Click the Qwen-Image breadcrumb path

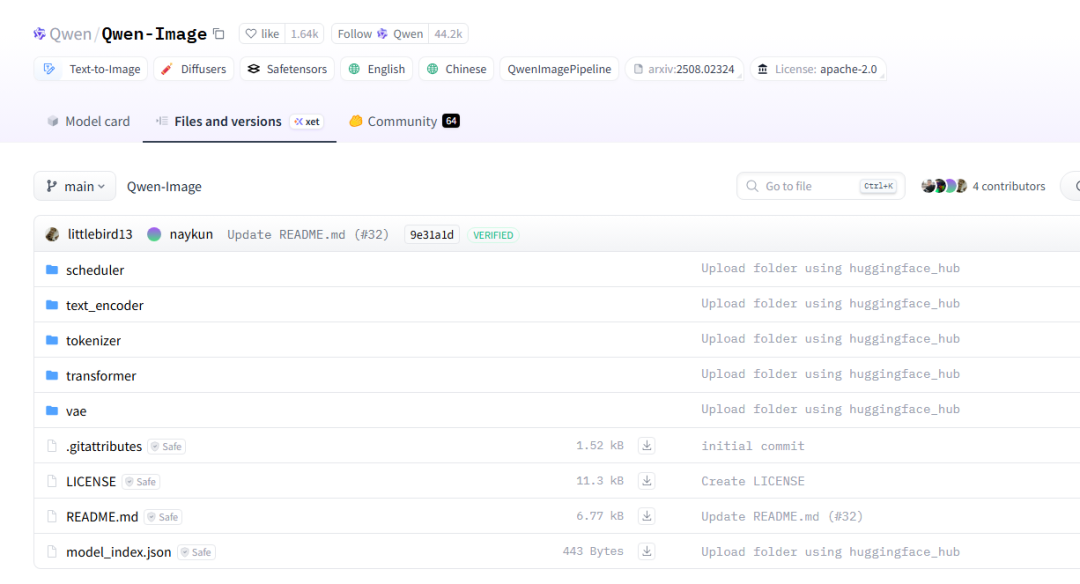coord(164,187)
